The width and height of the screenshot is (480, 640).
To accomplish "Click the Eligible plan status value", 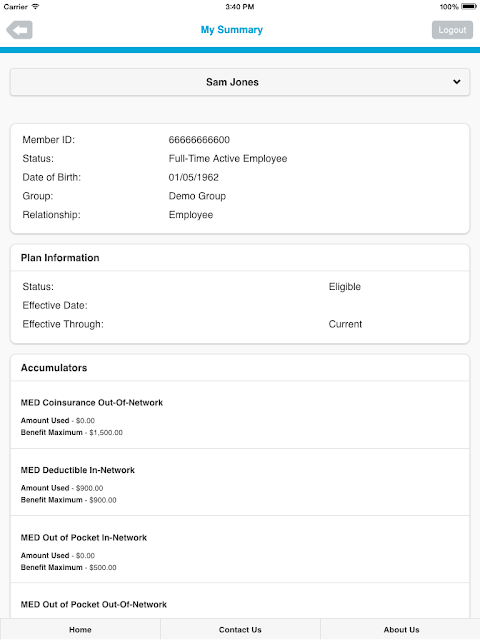I will pyautogui.click(x=344, y=287).
